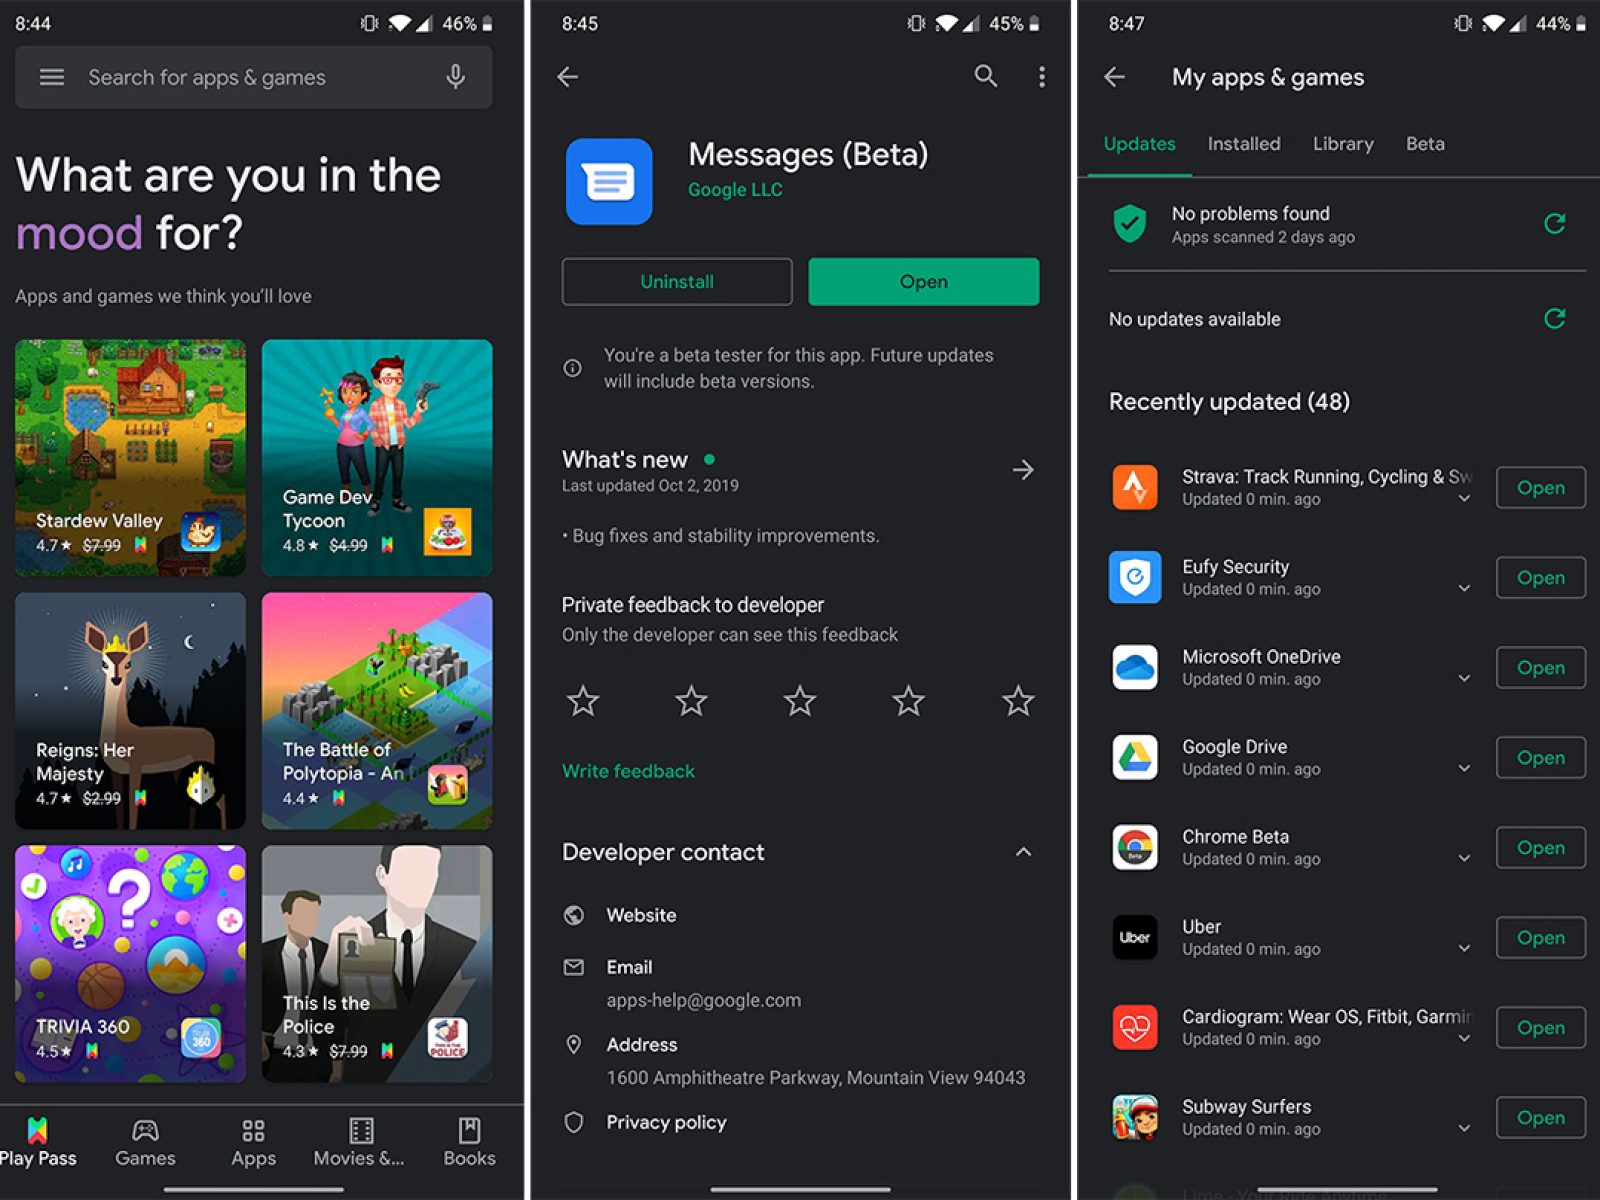Image resolution: width=1600 pixels, height=1200 pixels.
Task: Refresh the No problems found scan
Action: coord(1554,224)
